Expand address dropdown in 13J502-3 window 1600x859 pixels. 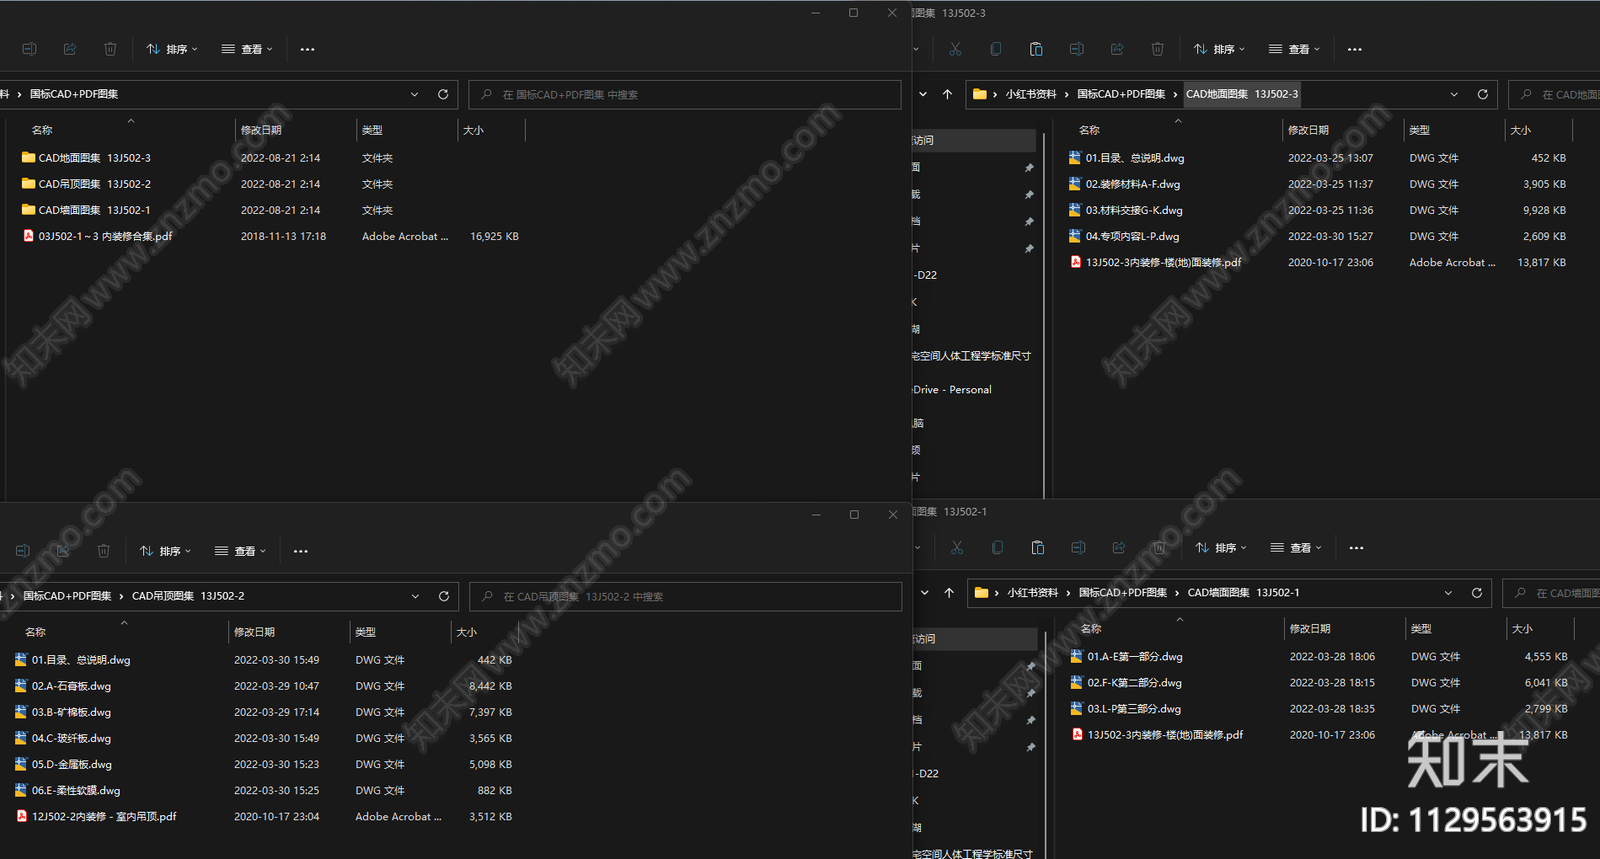pyautogui.click(x=1454, y=94)
